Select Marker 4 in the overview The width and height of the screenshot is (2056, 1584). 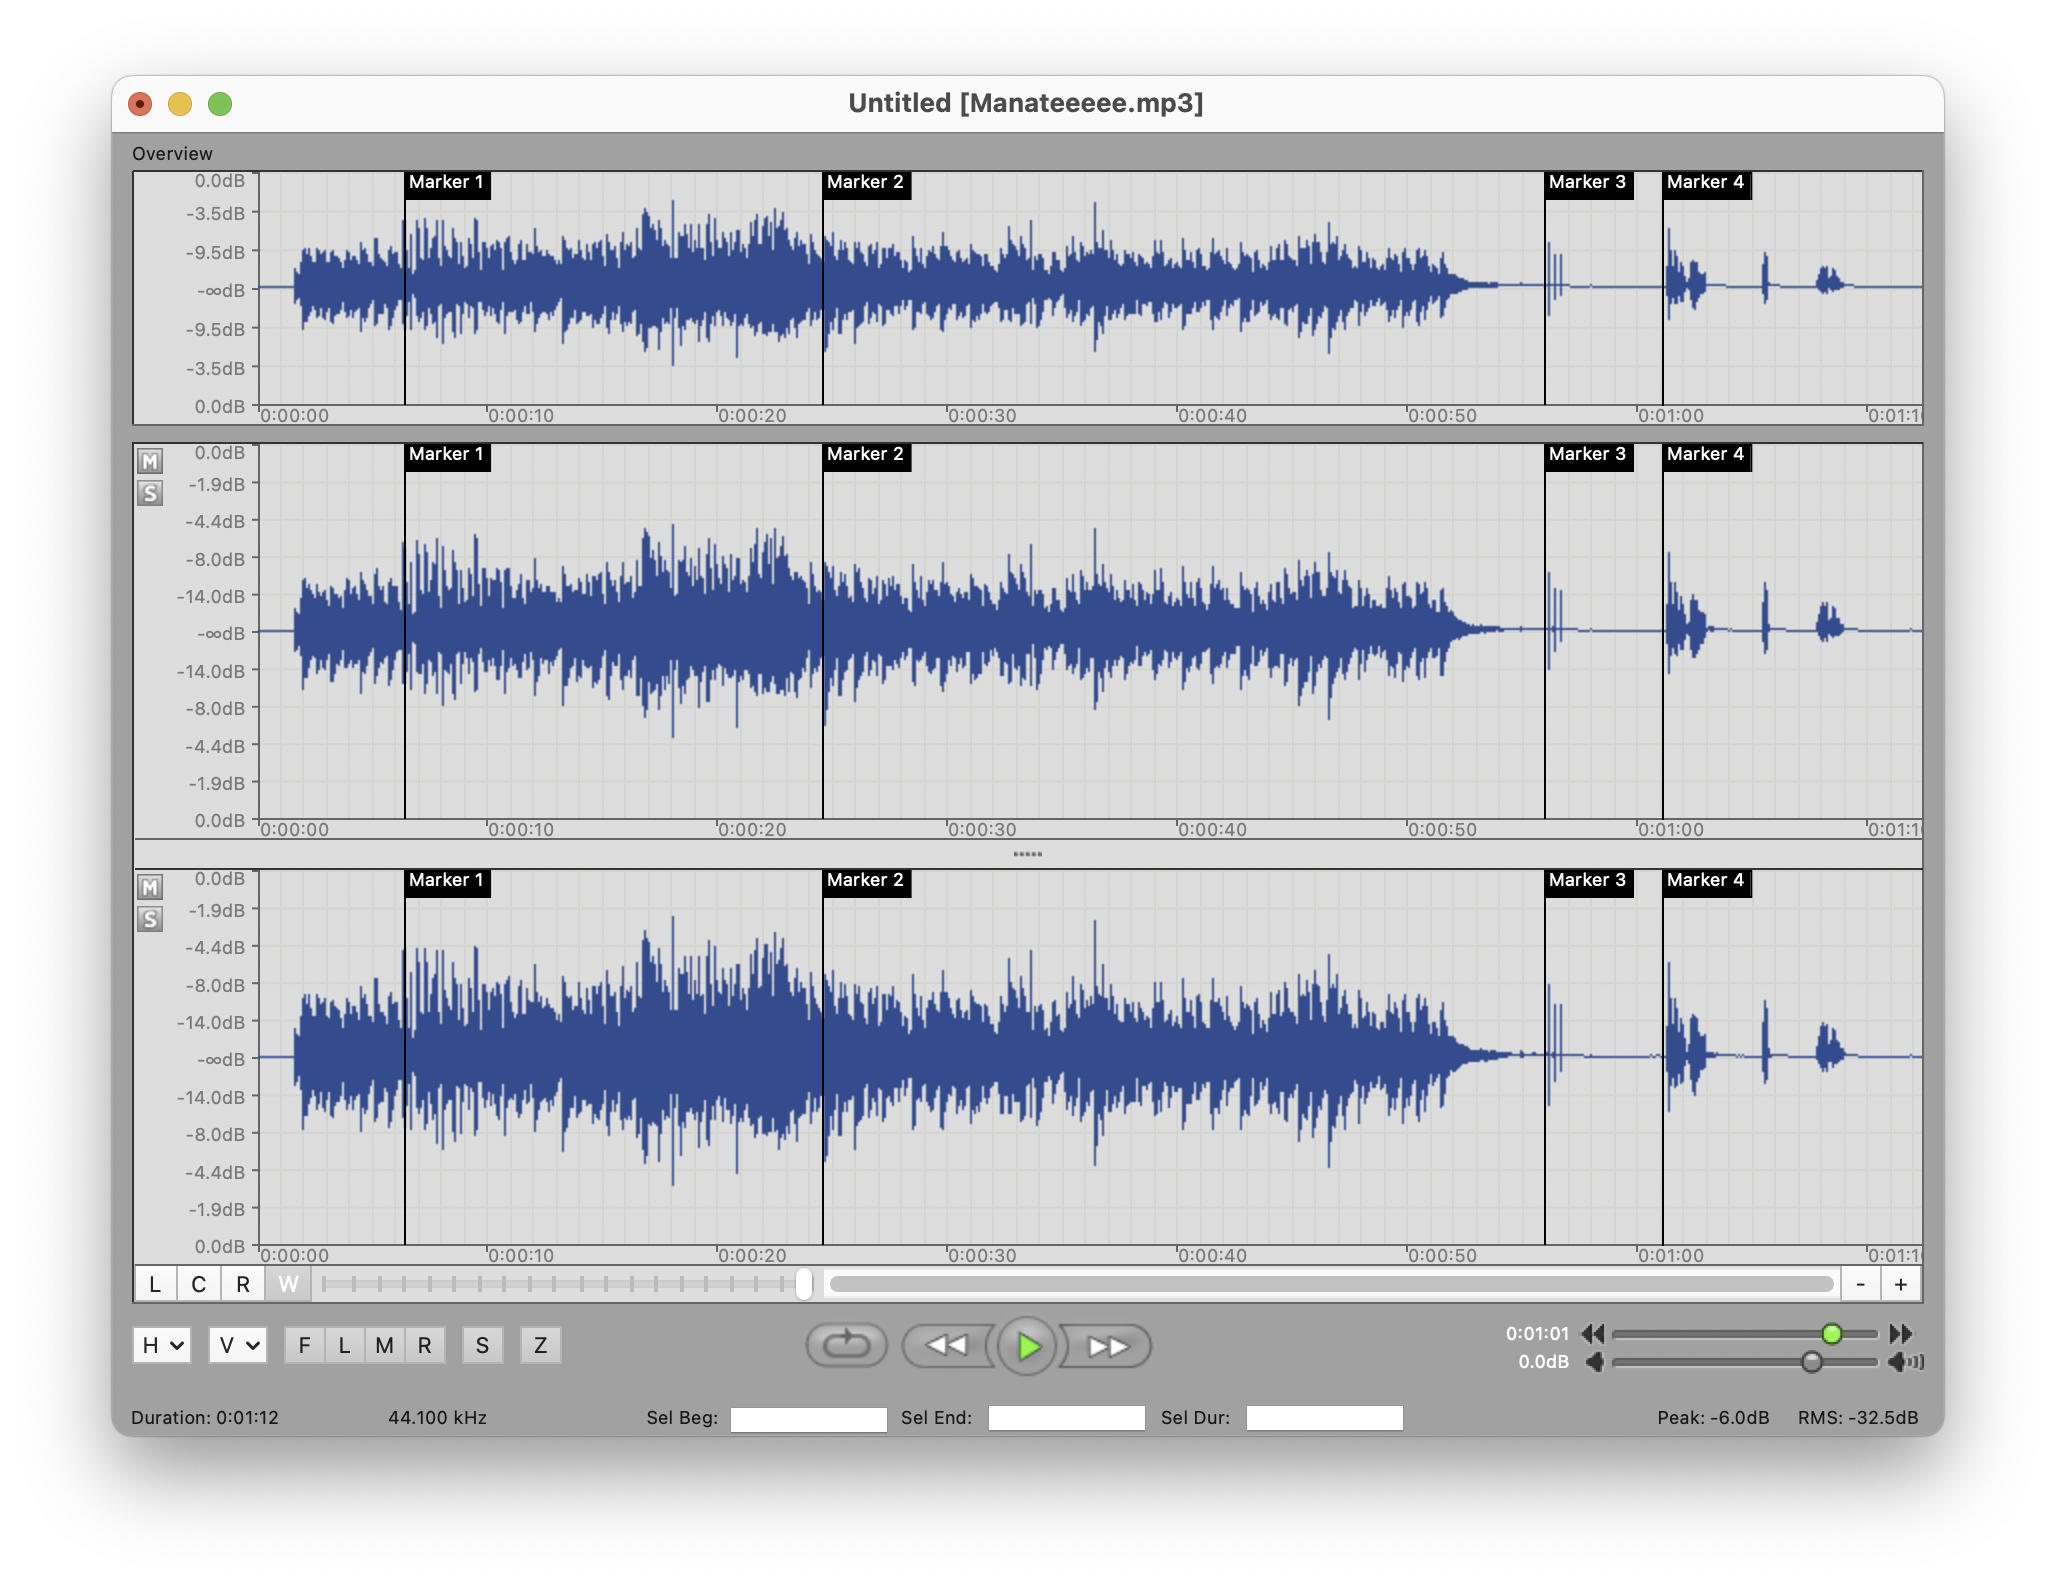tap(1706, 183)
